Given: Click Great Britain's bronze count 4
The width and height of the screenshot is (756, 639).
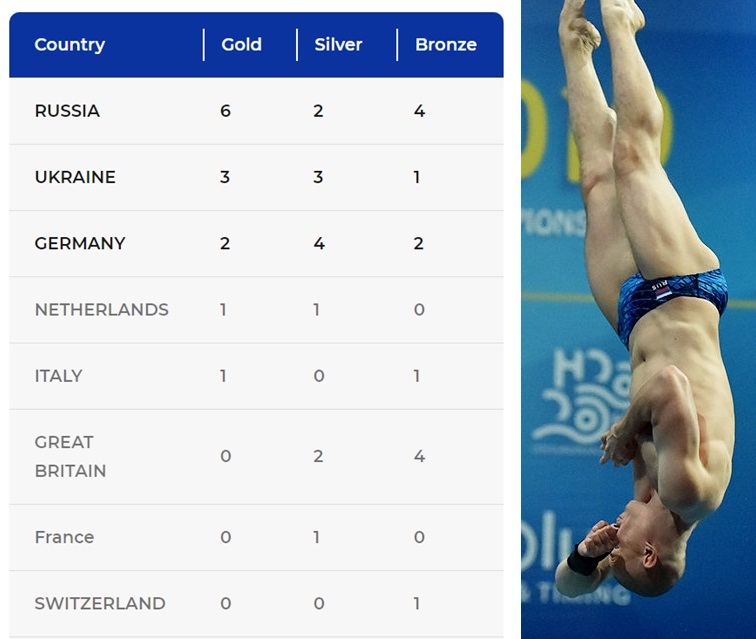Looking at the screenshot, I should pos(419,456).
